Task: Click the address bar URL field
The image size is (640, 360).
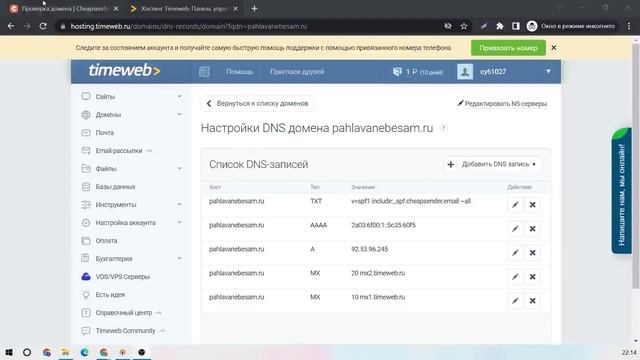Action: tap(249, 26)
